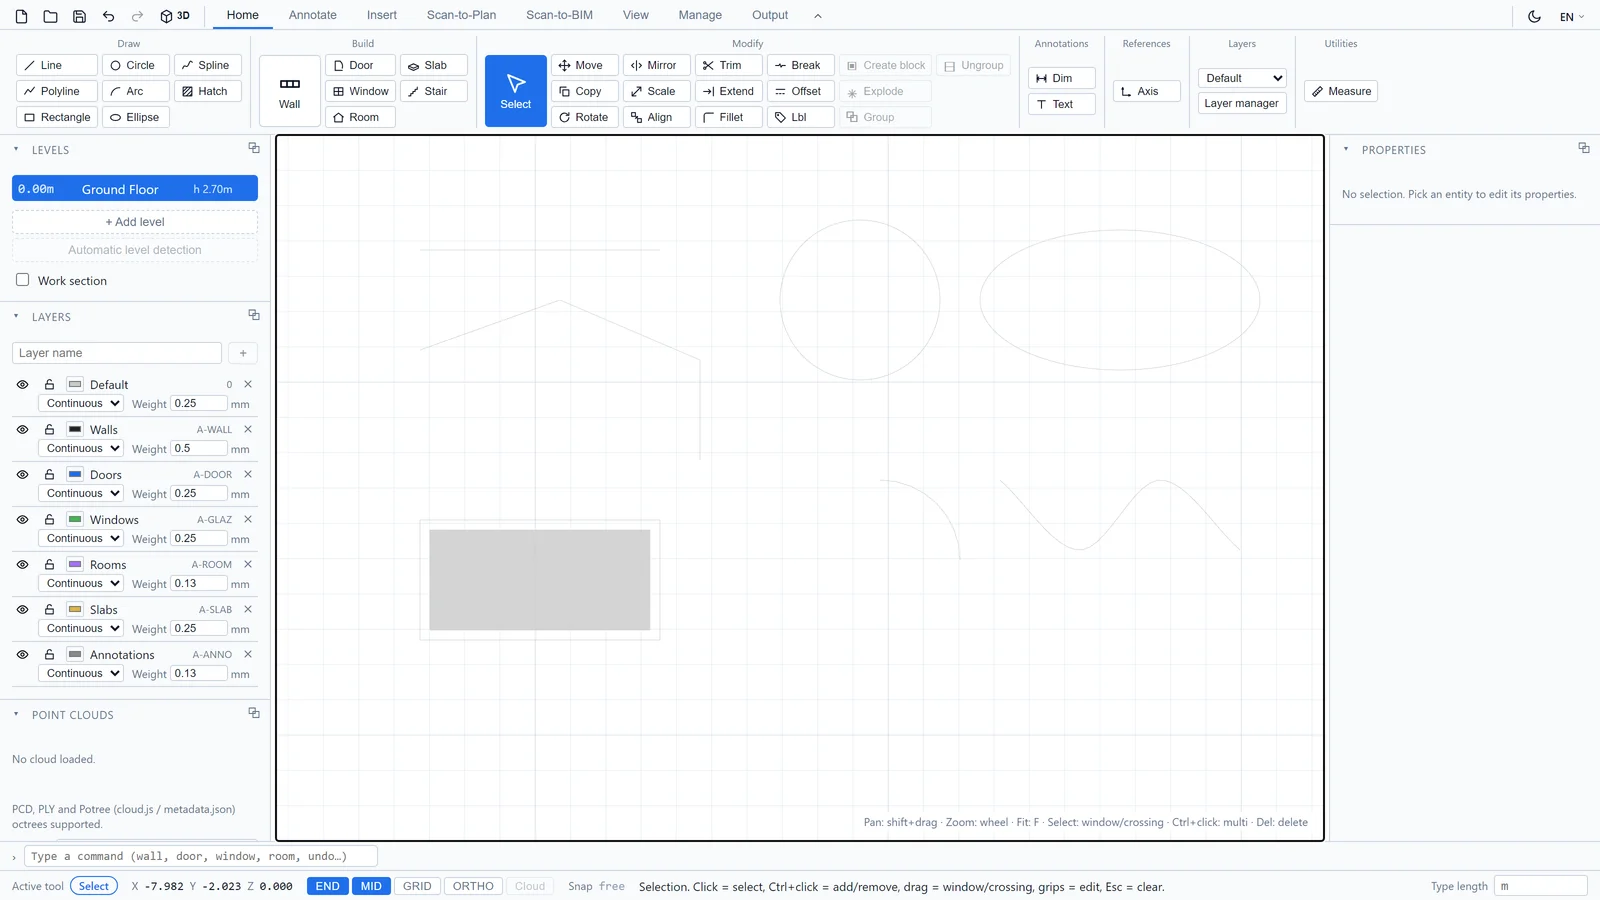Select the Polyline tool
The width and height of the screenshot is (1600, 900).
[57, 91]
